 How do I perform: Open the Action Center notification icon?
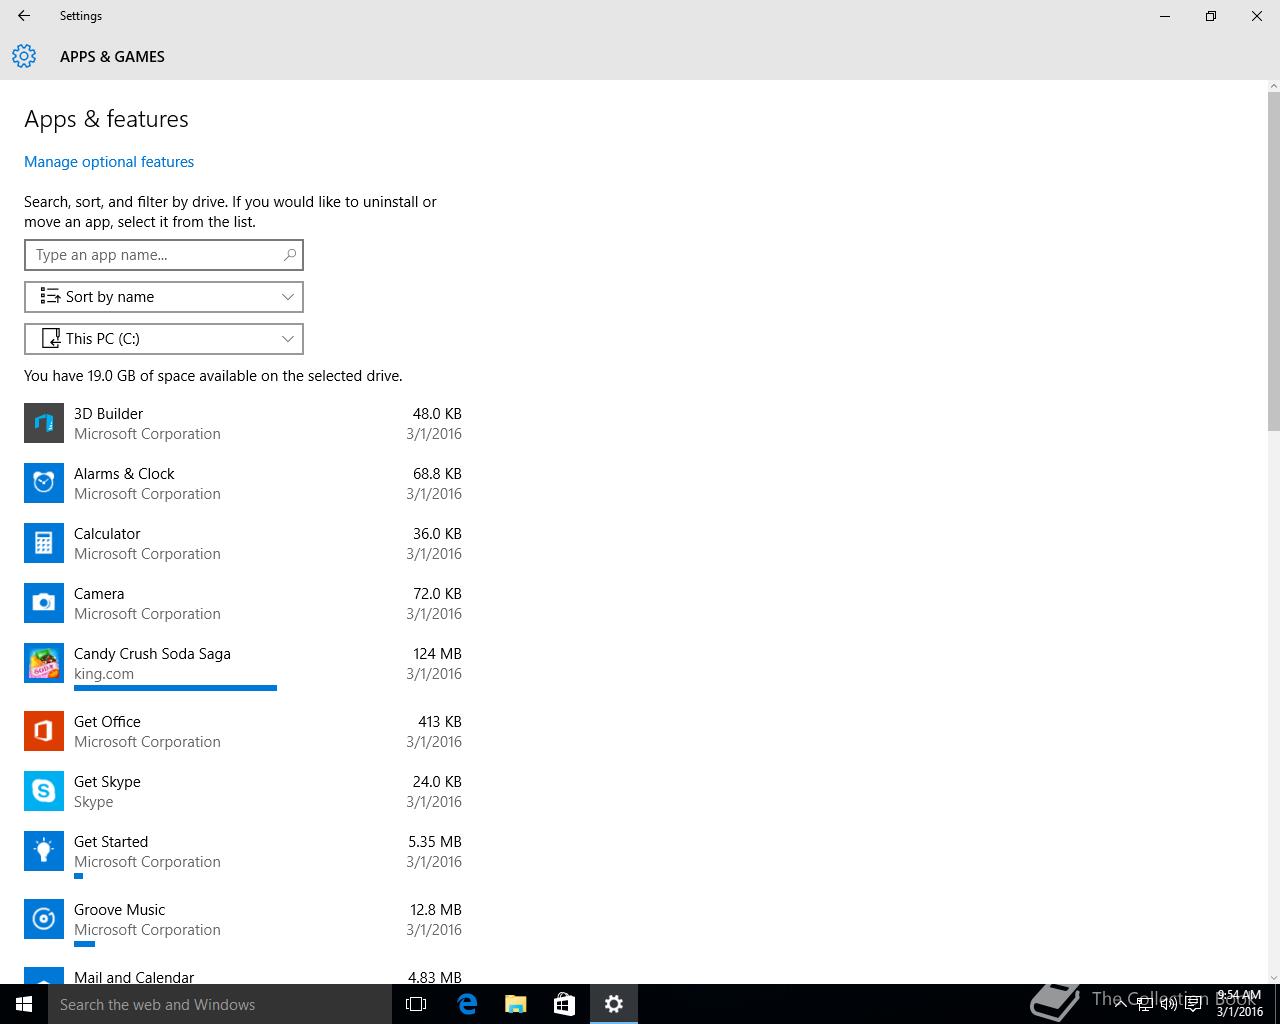(1193, 1004)
